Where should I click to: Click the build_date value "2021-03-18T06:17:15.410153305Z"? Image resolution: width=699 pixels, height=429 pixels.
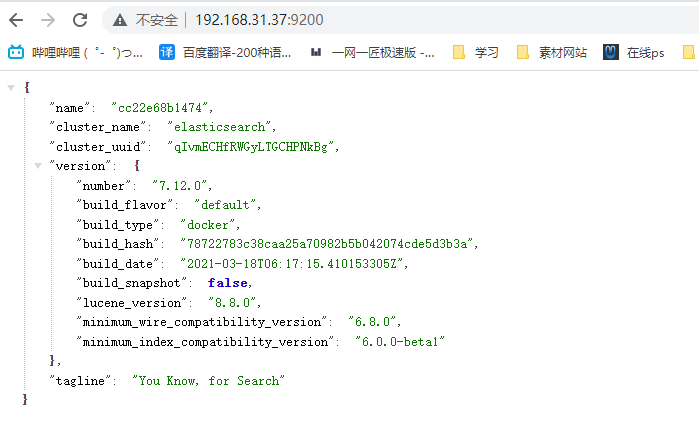tap(292, 264)
